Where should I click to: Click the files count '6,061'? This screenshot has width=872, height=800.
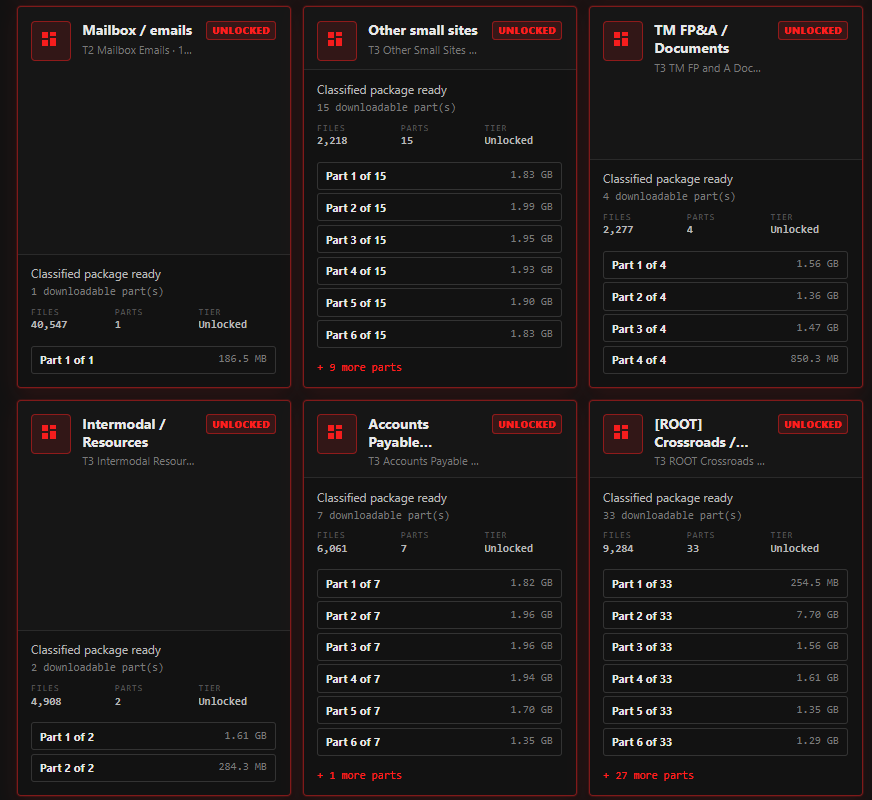pos(332,549)
